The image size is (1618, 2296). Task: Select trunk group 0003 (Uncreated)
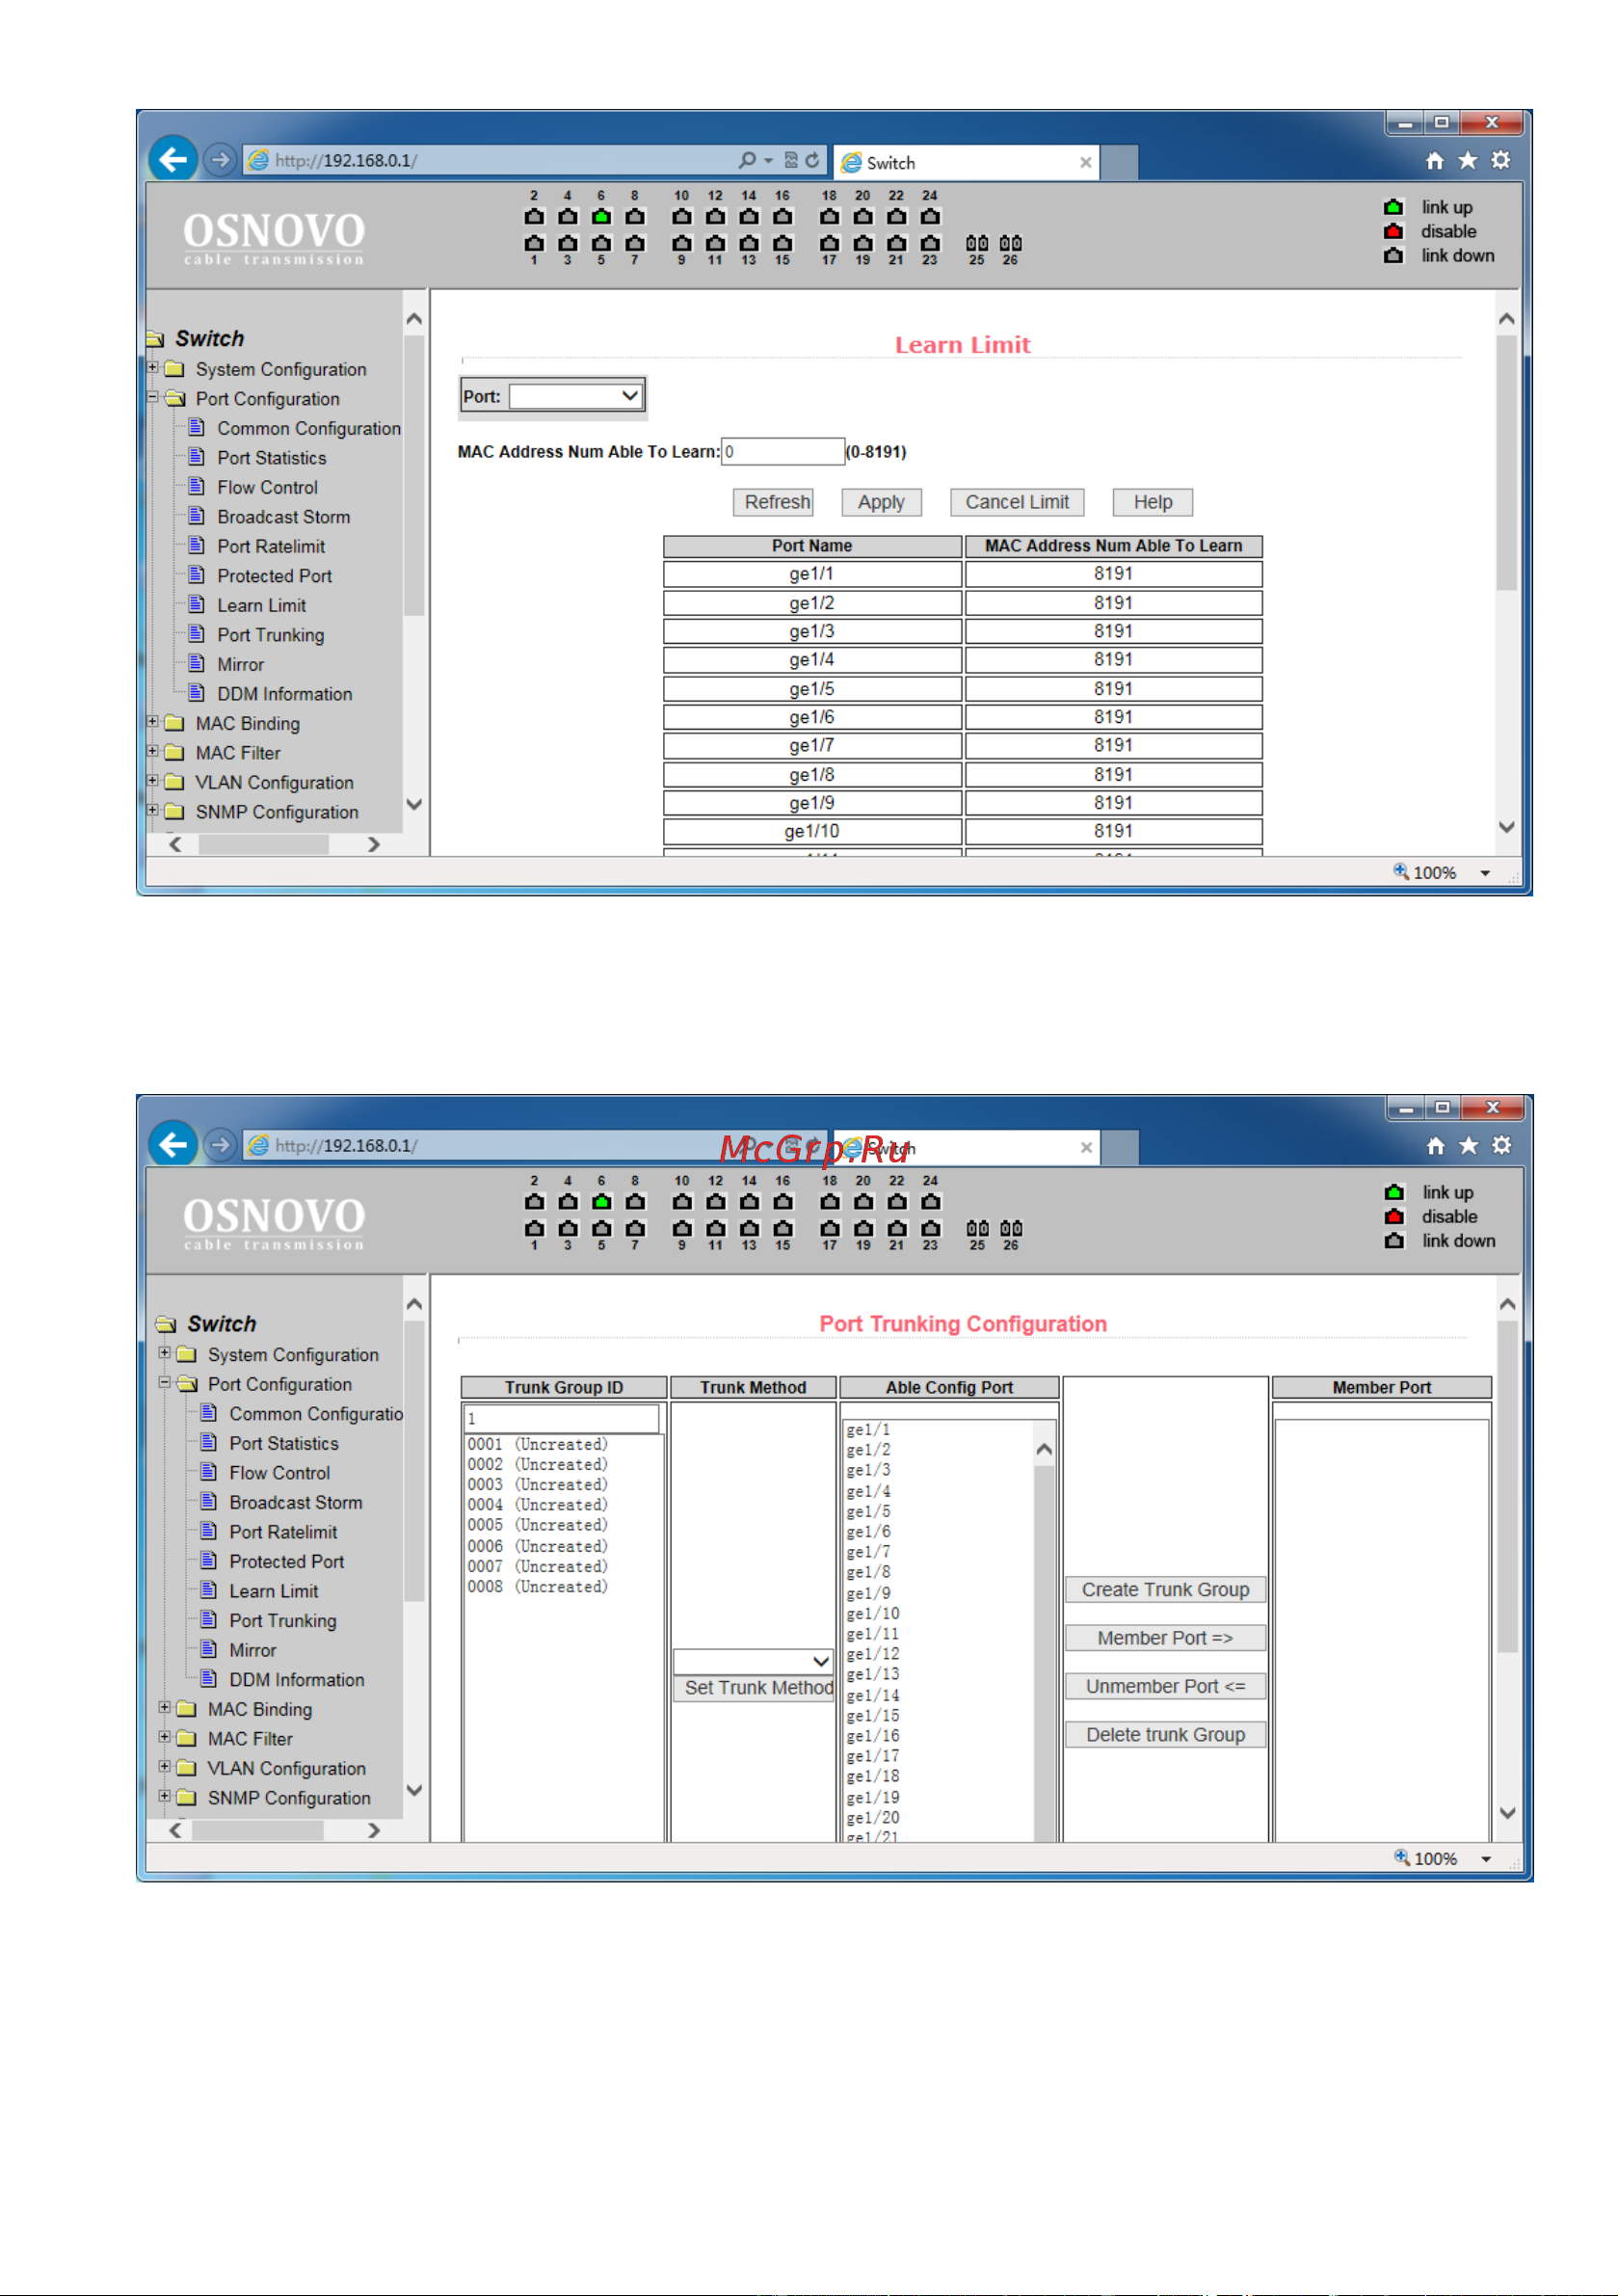click(538, 1485)
